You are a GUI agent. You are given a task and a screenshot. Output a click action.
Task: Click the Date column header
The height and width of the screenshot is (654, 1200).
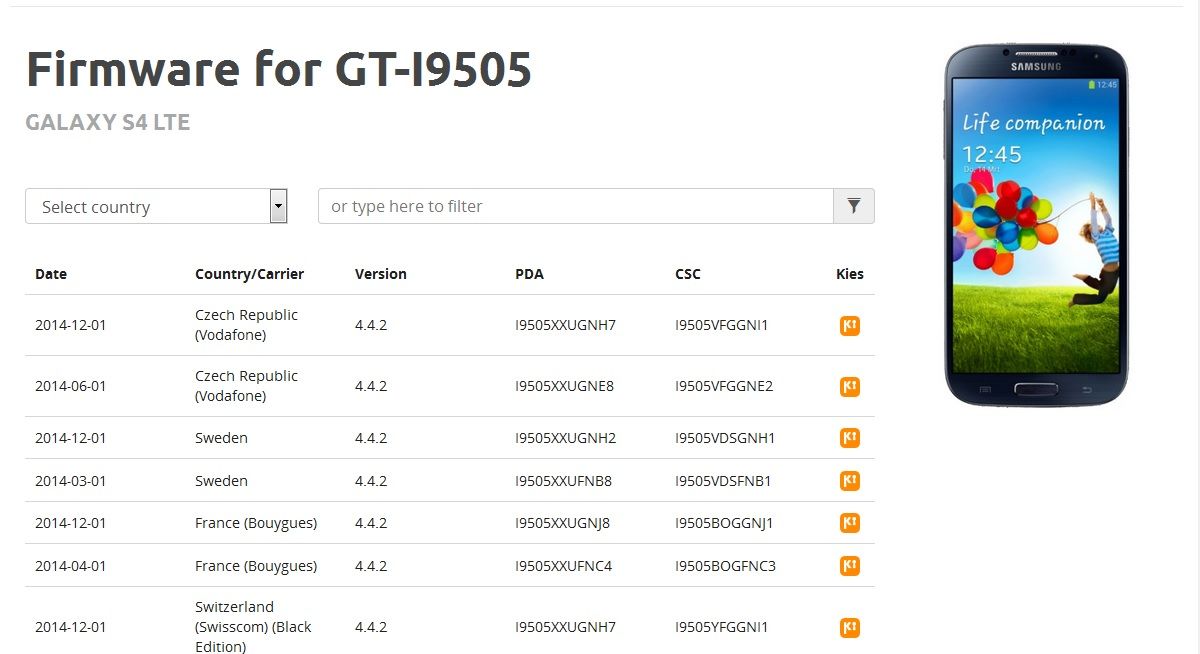tap(51, 274)
